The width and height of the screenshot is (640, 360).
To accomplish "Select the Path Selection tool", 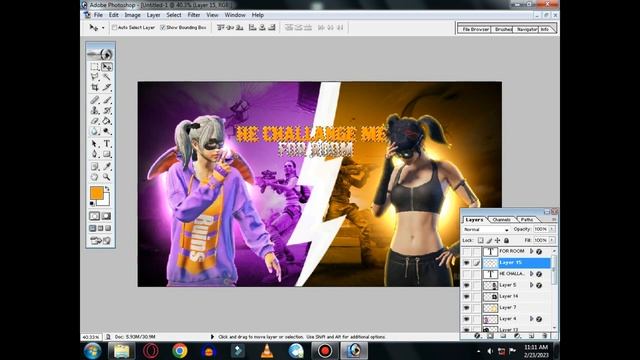I will pyautogui.click(x=95, y=144).
